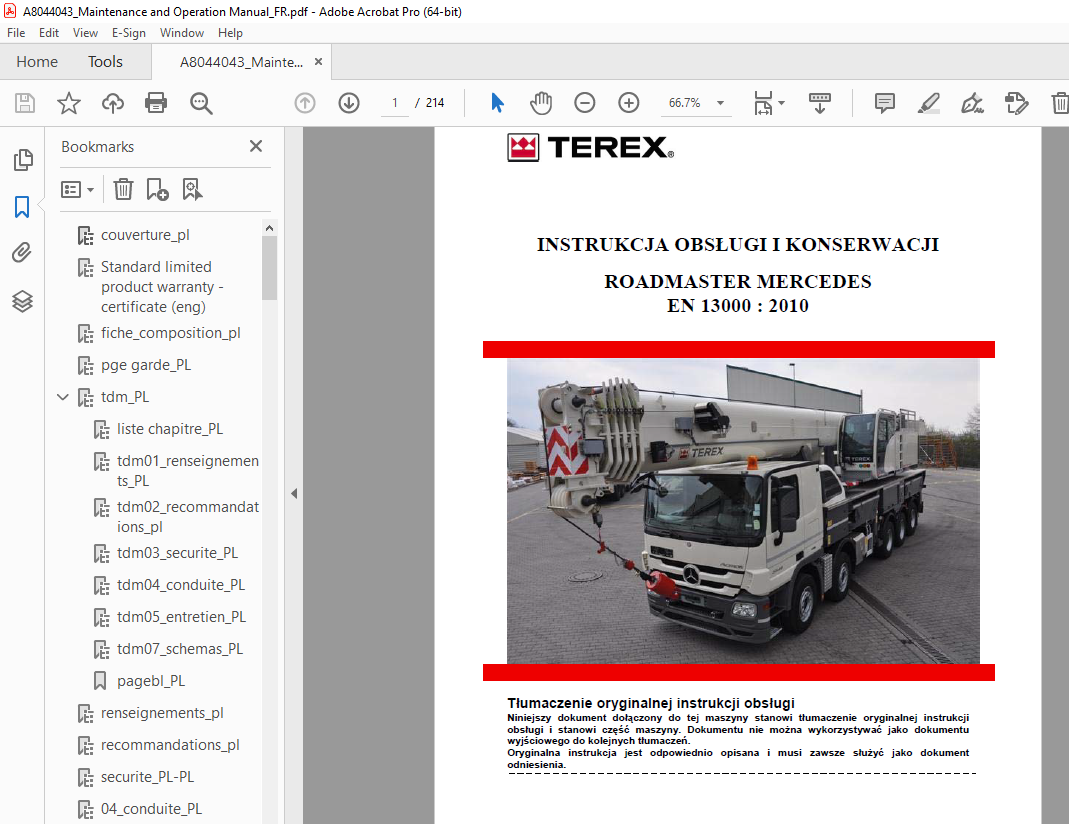1069x824 pixels.
Task: Open bookmark renseignements_pl
Action: pos(162,714)
